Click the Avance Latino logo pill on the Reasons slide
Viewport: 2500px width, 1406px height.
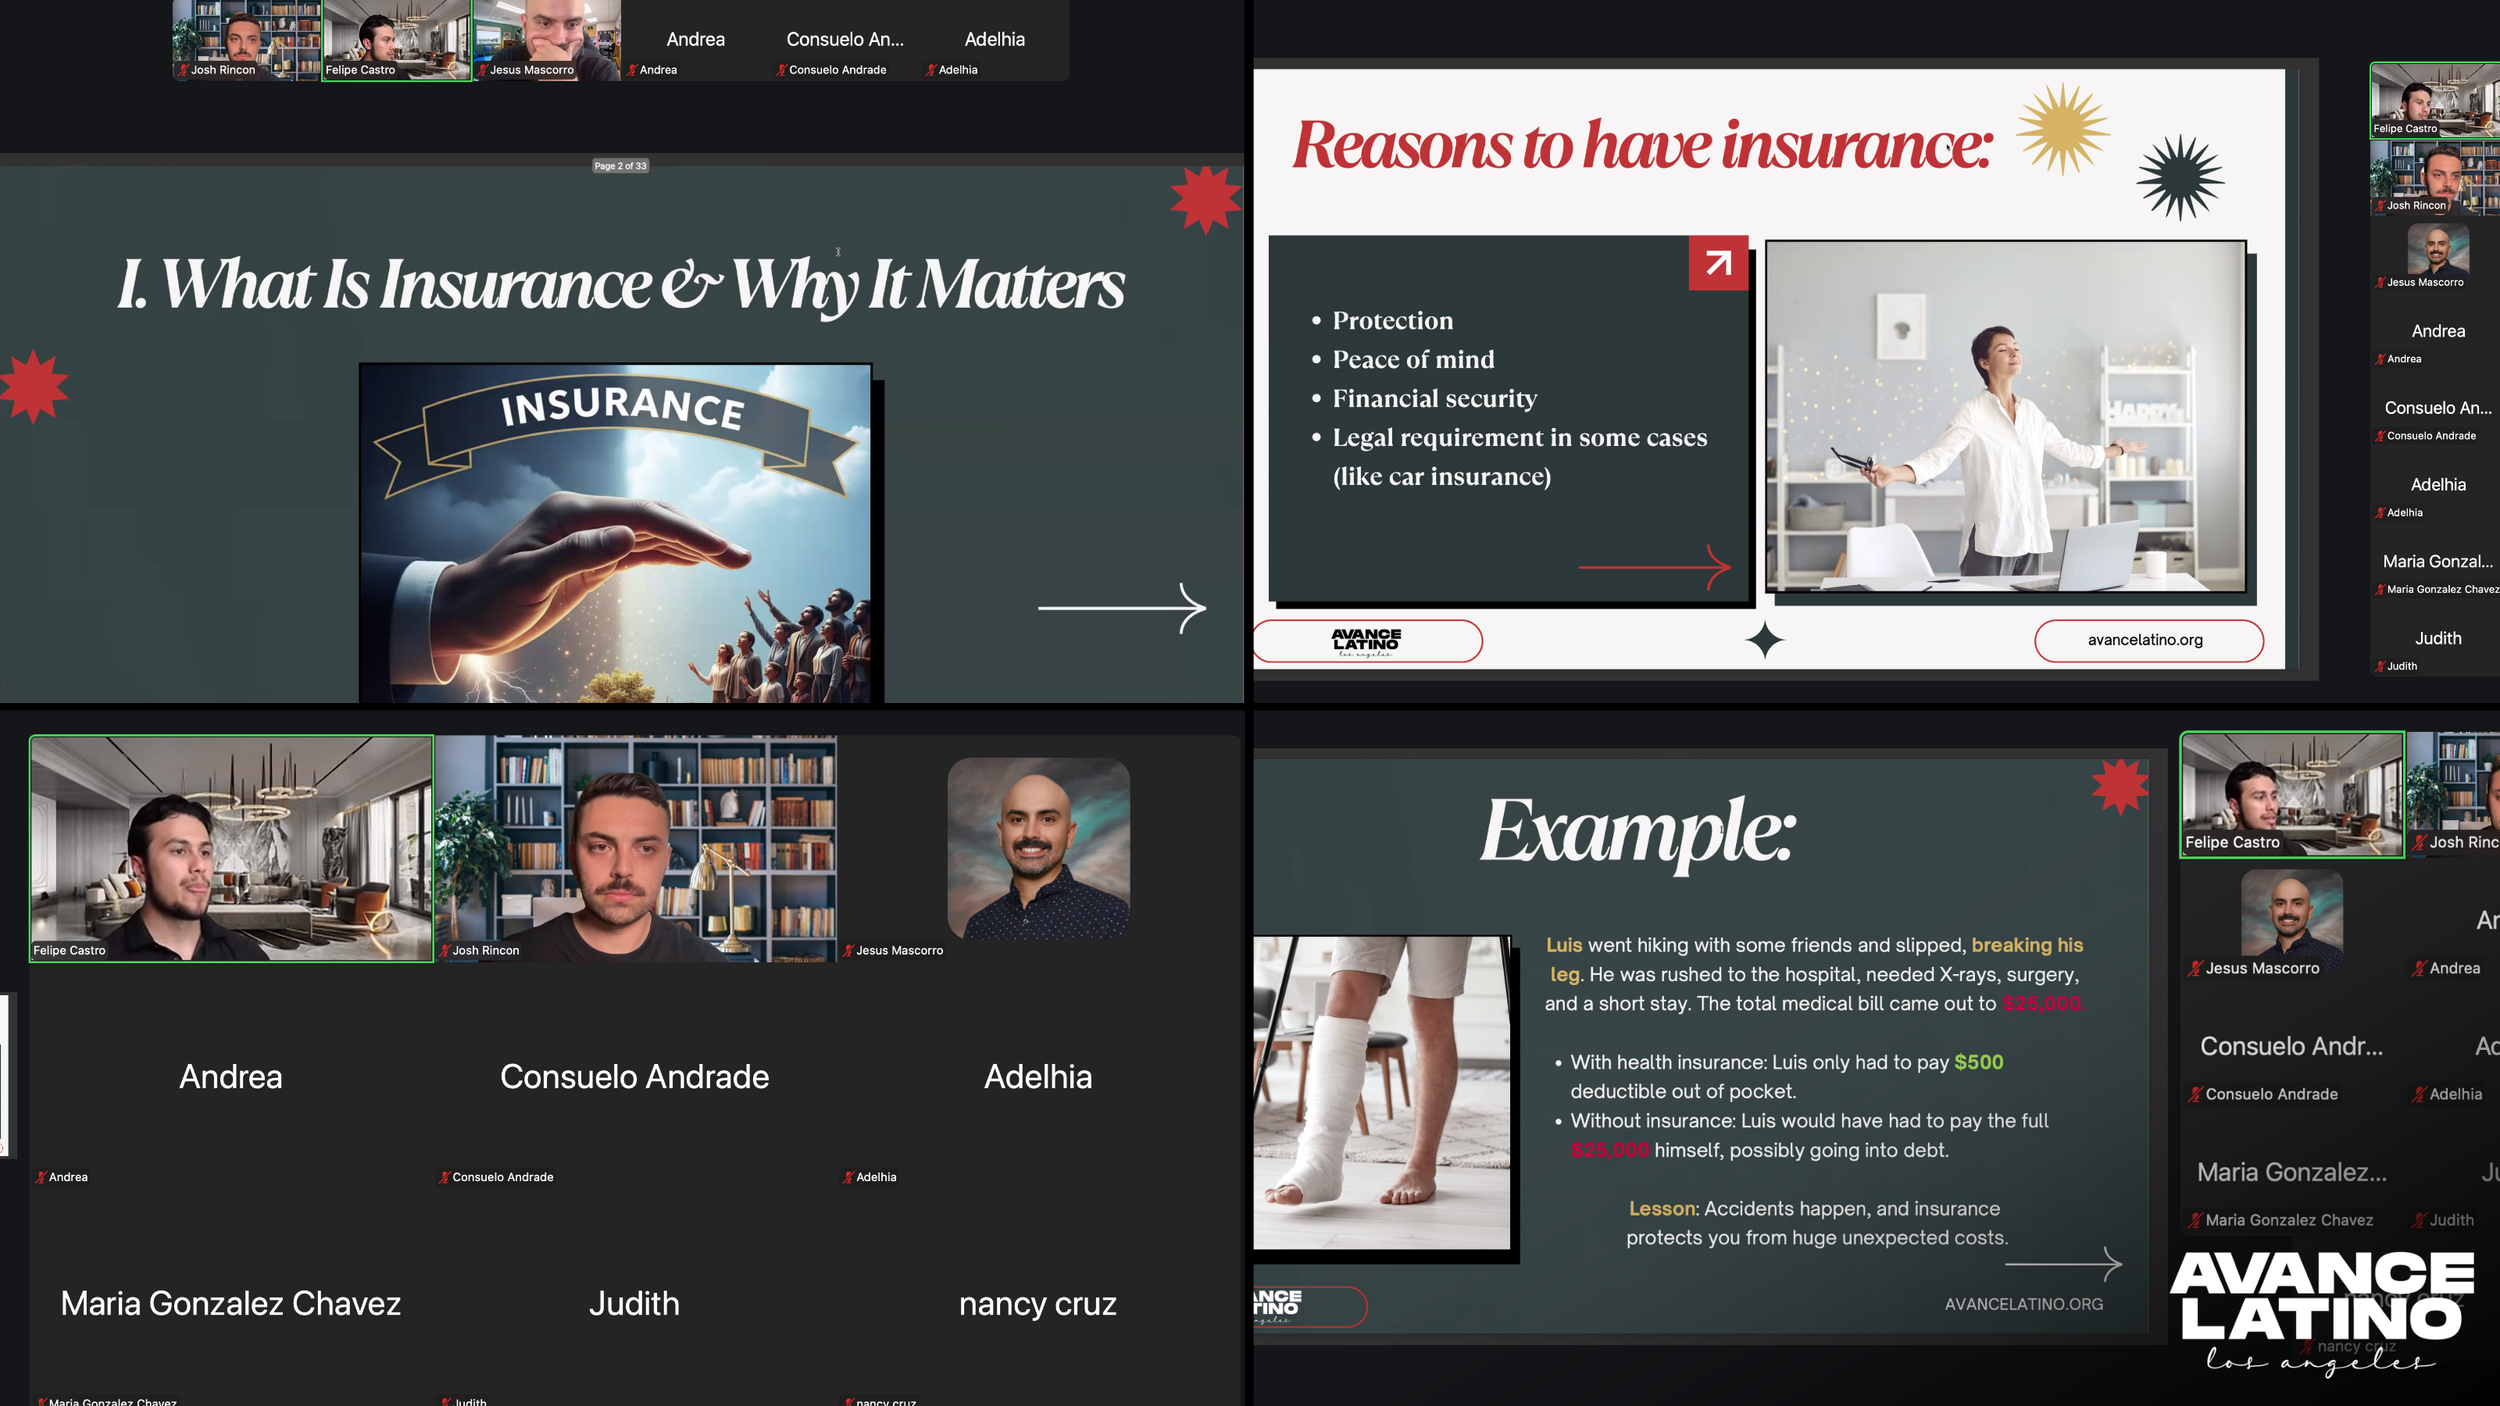(1366, 641)
